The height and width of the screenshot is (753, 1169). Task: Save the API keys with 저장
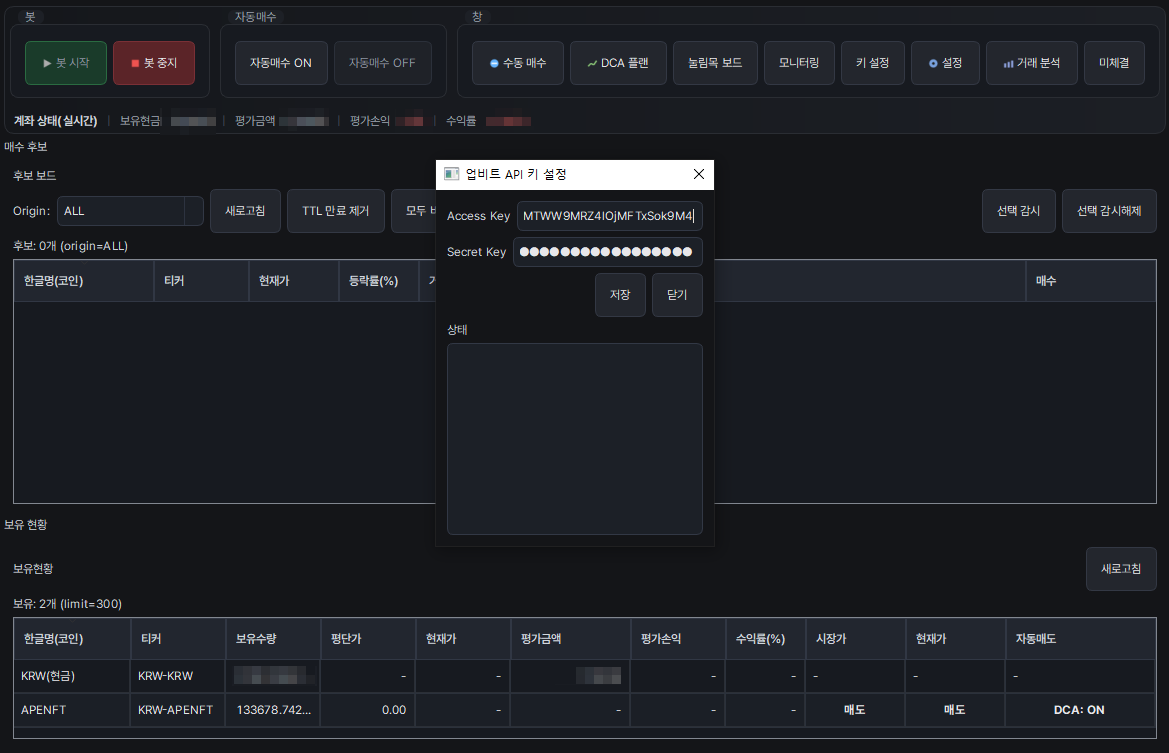click(x=620, y=295)
